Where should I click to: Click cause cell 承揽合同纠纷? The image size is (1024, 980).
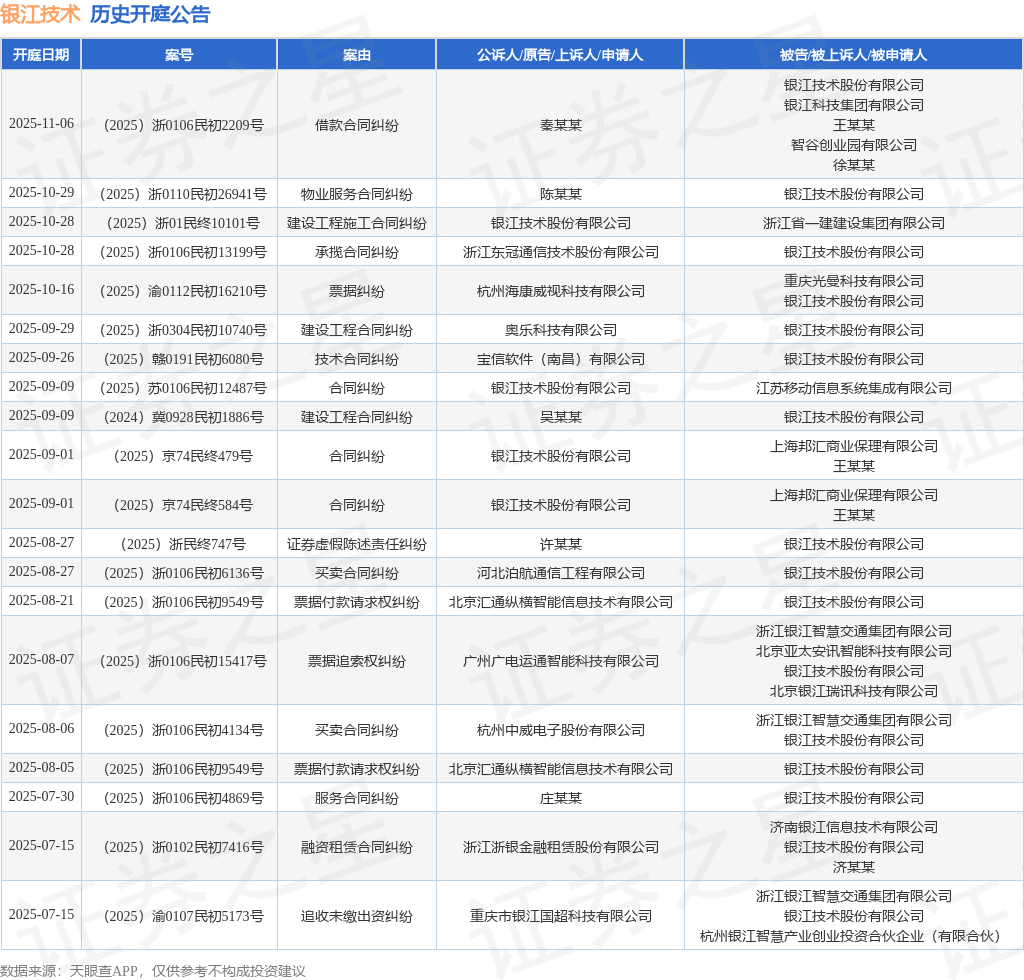[357, 252]
